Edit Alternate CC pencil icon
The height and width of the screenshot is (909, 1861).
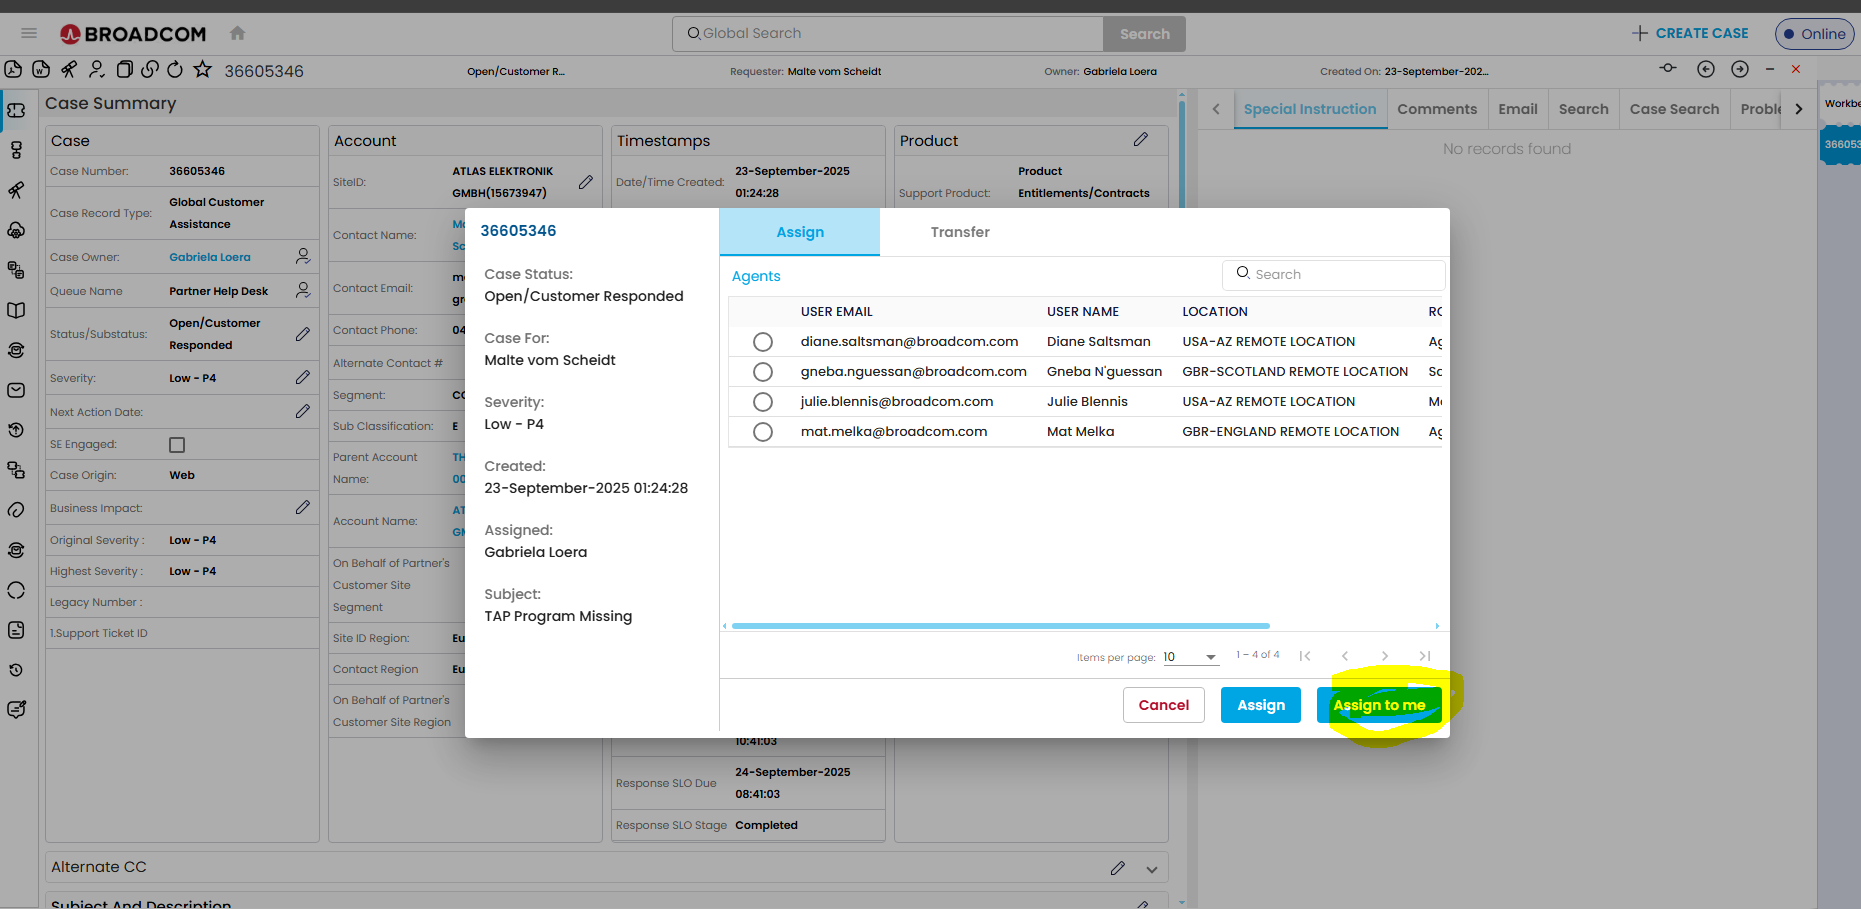tap(1118, 868)
